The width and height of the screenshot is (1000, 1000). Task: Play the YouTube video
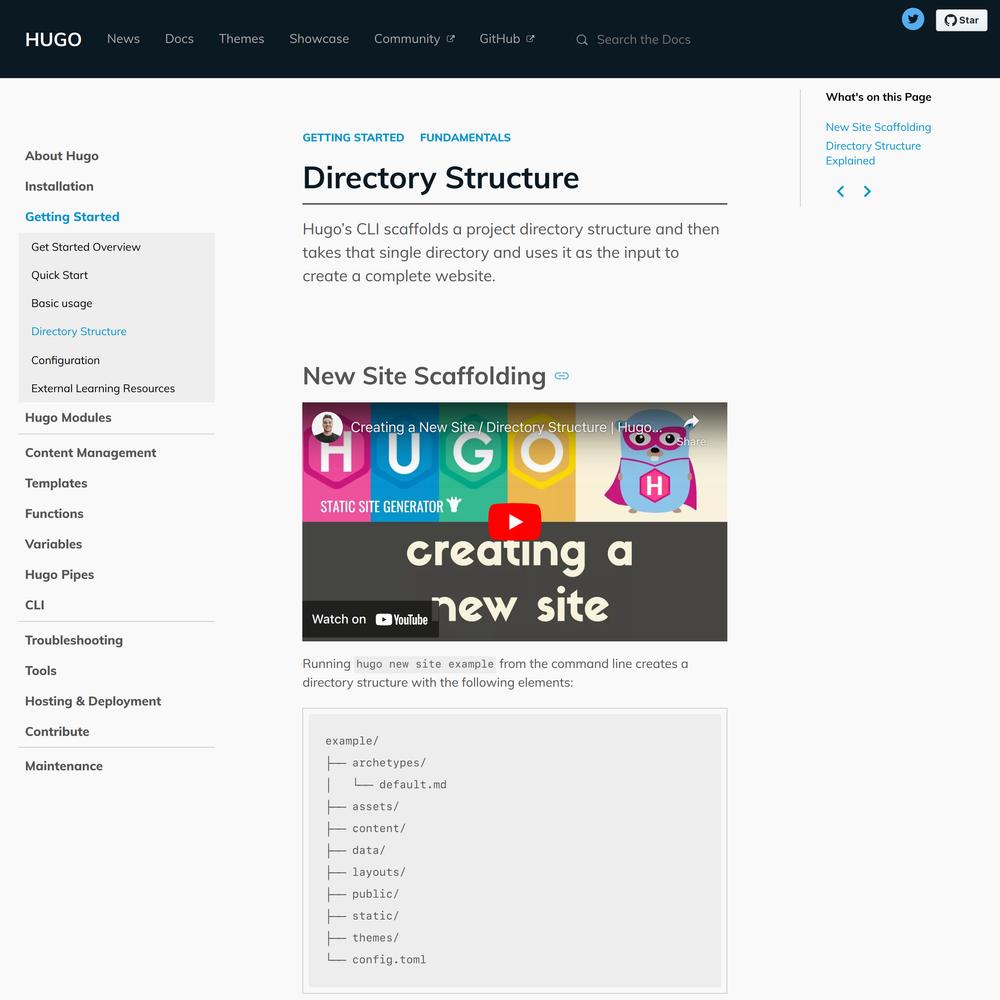click(x=515, y=522)
